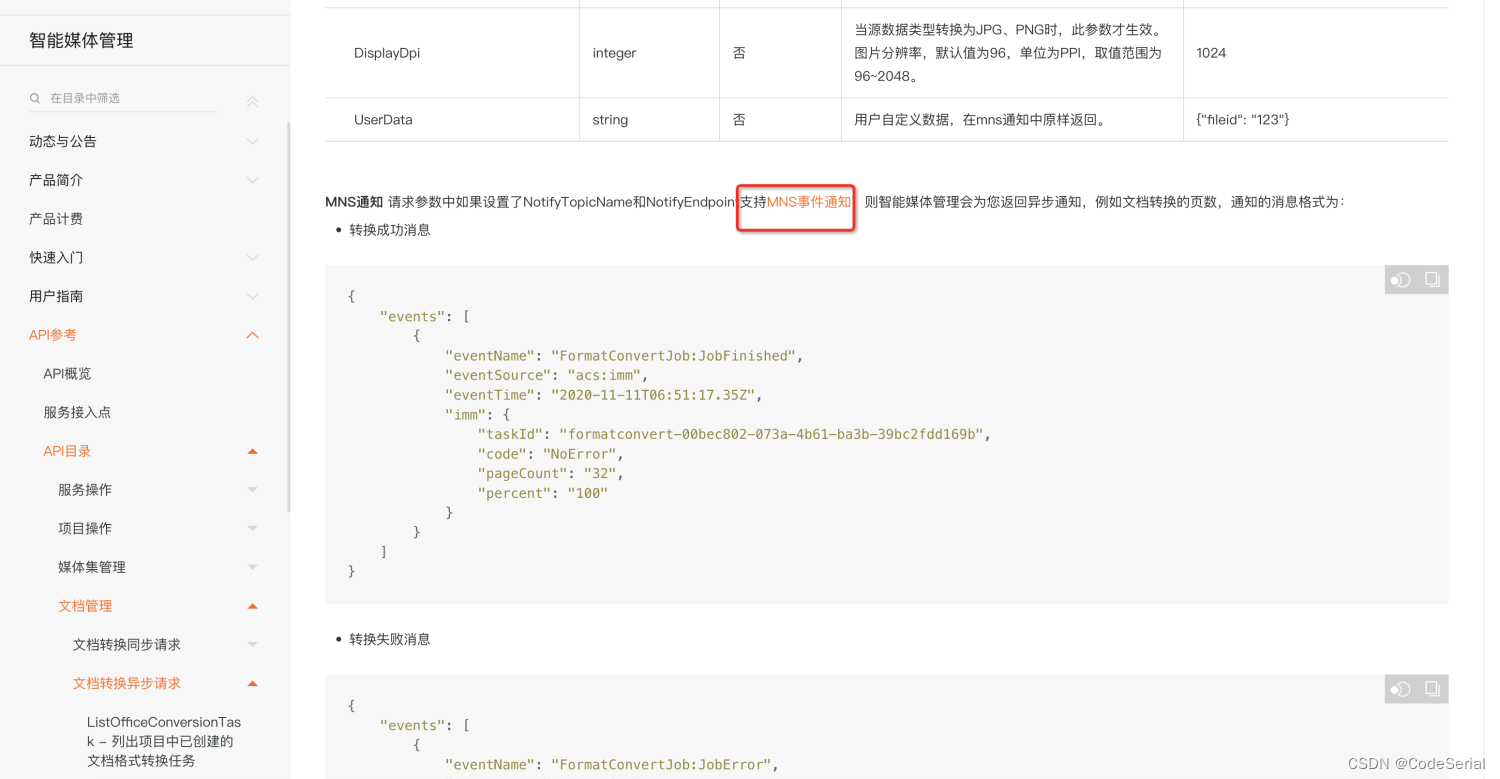Open 产品计费 page
This screenshot has width=1500, height=779.
(x=56, y=219)
